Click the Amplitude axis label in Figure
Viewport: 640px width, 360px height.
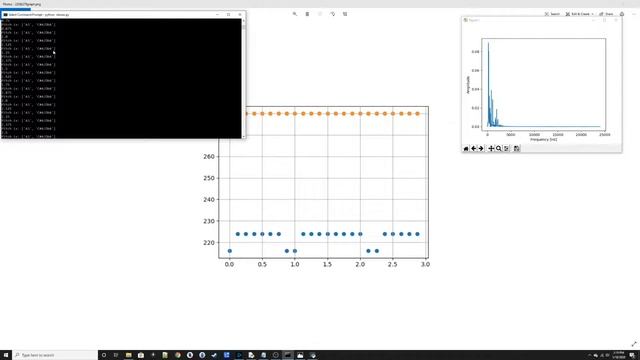(x=468, y=85)
